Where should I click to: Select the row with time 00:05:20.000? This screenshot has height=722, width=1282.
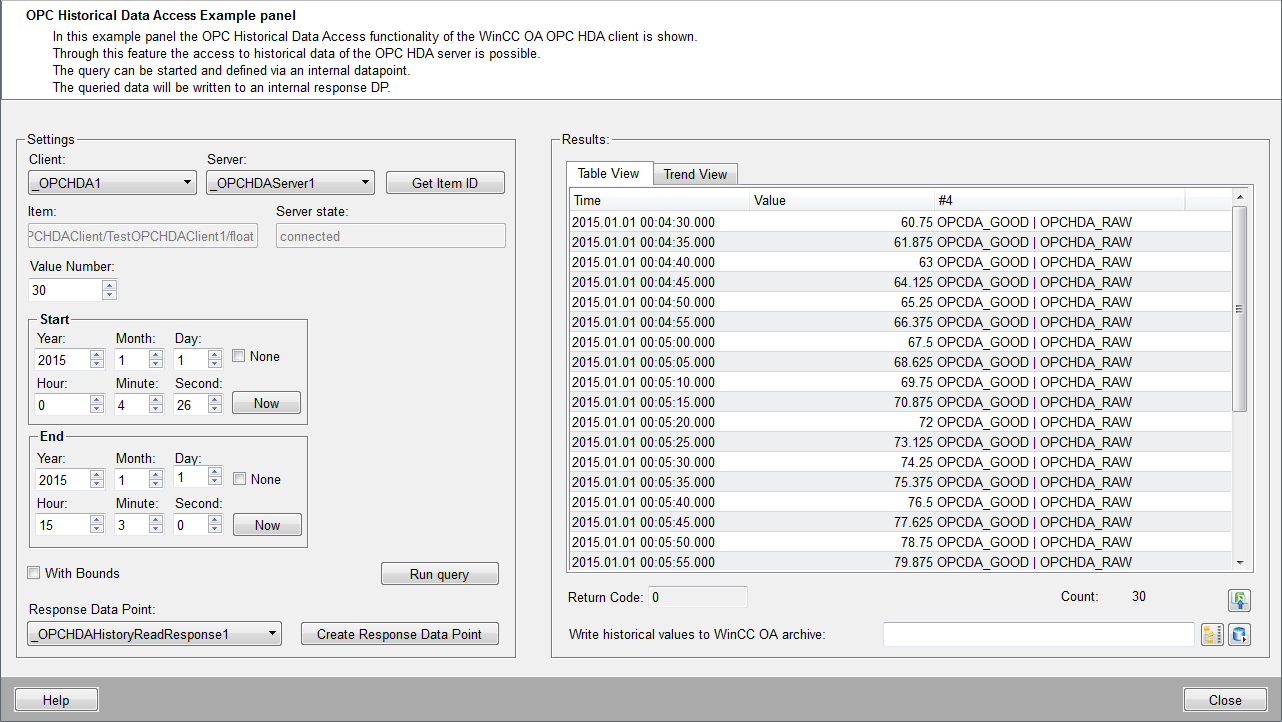click(900, 422)
